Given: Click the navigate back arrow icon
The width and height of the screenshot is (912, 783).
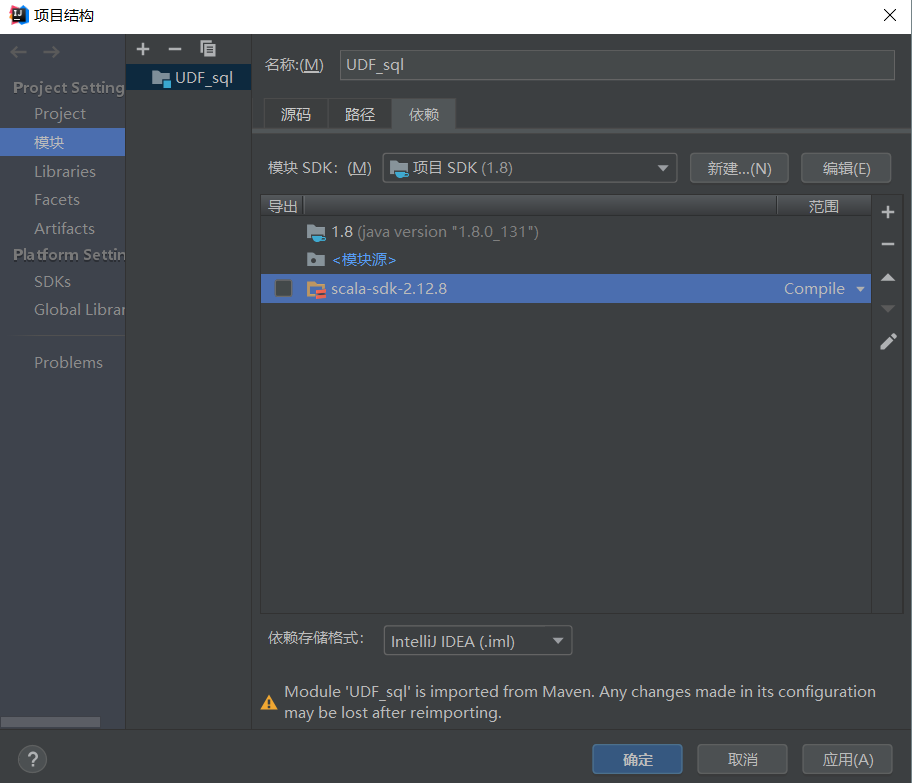Looking at the screenshot, I should pos(16,52).
